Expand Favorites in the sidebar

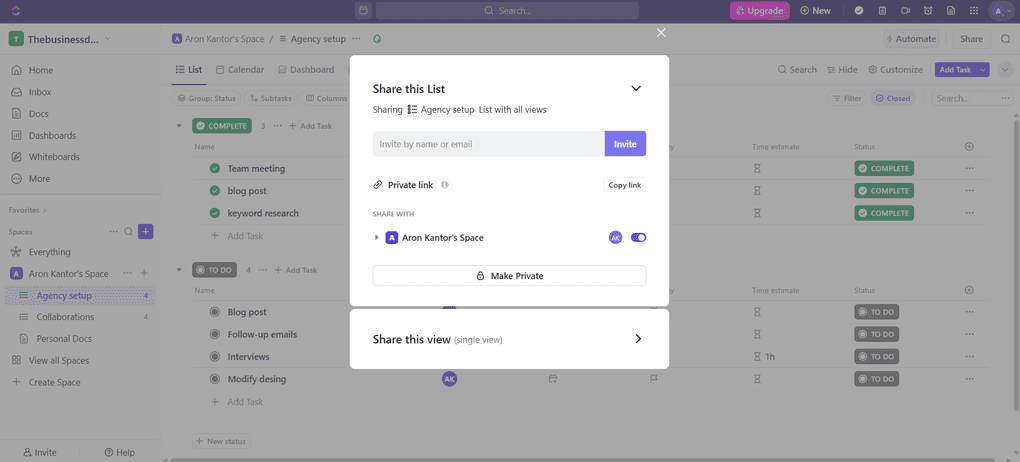(27, 210)
